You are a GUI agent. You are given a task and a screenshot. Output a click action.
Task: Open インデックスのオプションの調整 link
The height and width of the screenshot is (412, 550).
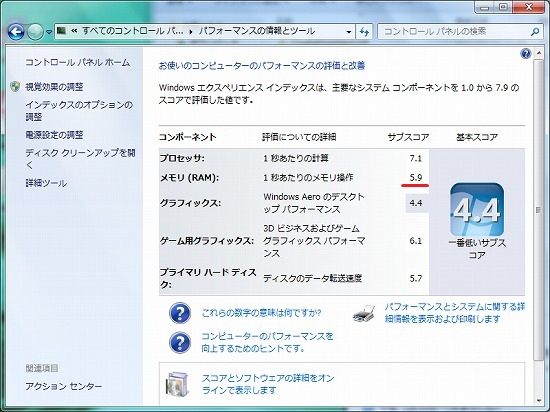point(79,110)
